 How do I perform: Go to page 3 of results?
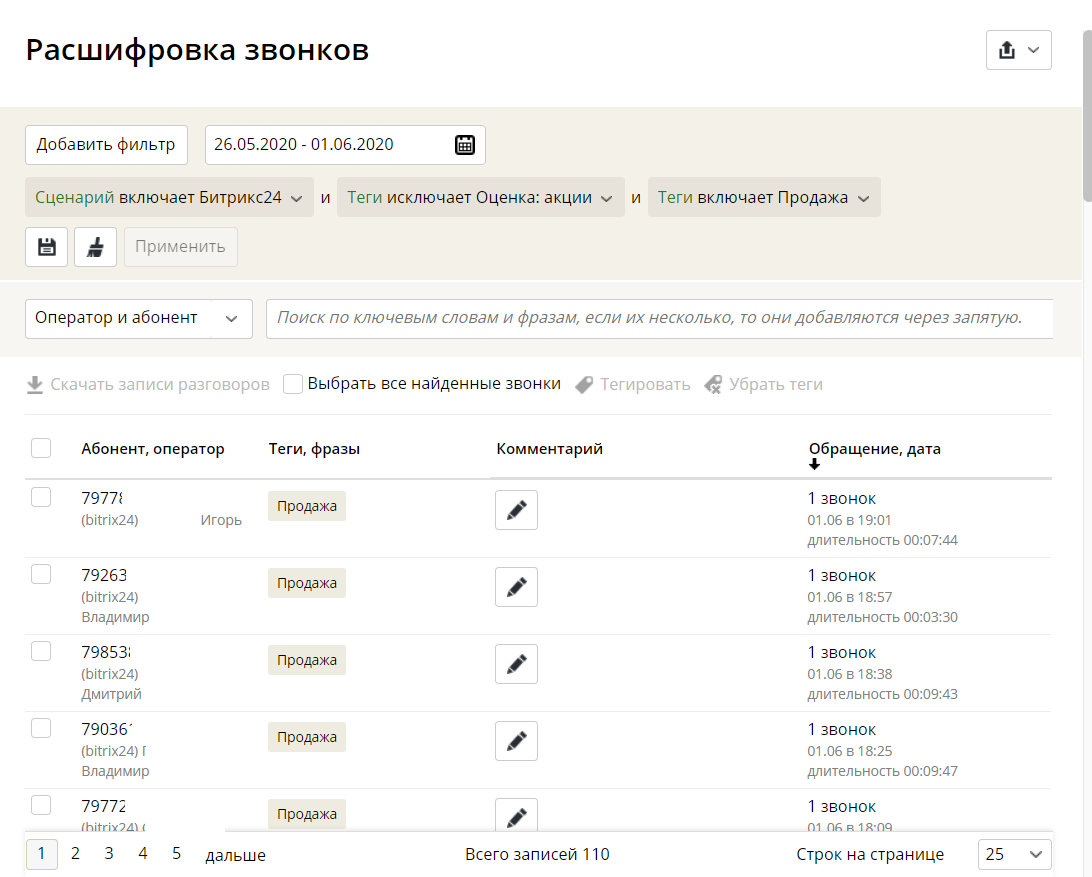(109, 854)
